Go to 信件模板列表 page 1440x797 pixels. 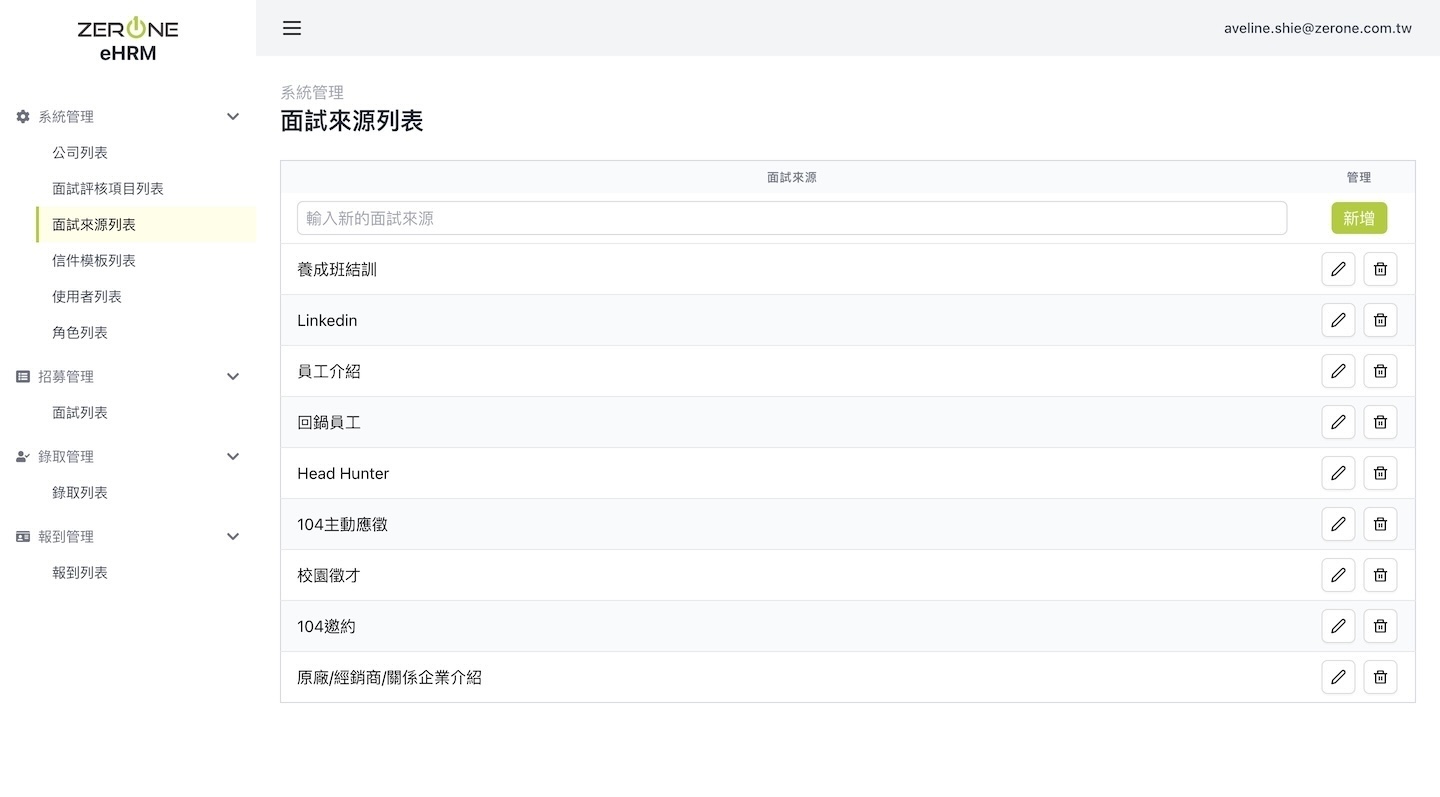point(94,261)
